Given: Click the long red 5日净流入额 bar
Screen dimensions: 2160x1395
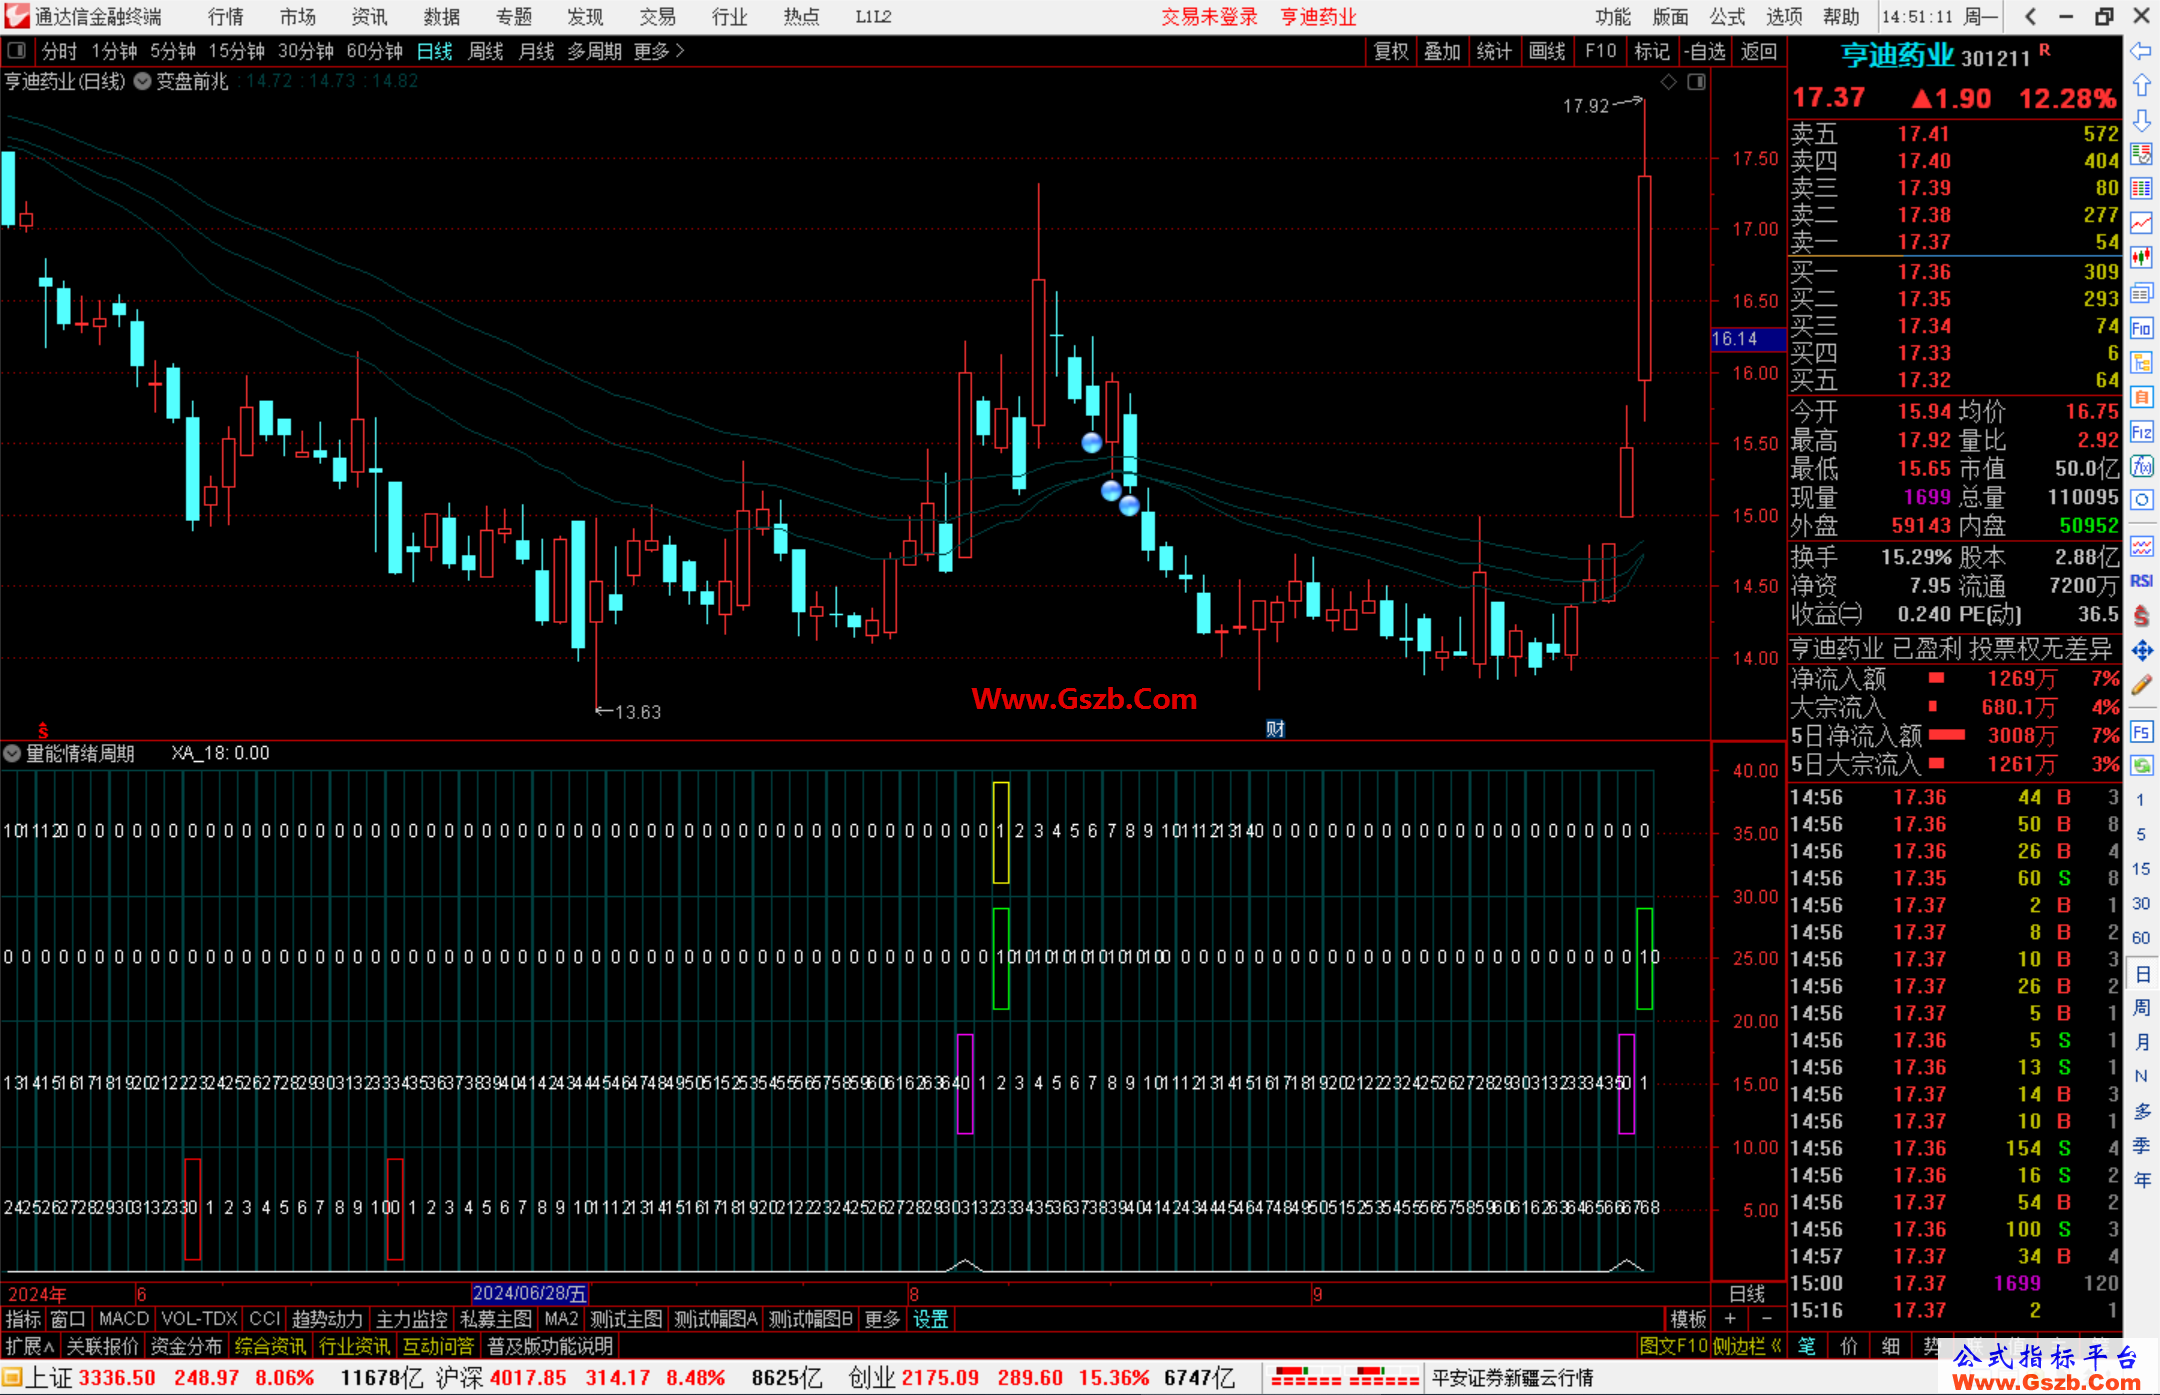Looking at the screenshot, I should [1946, 735].
